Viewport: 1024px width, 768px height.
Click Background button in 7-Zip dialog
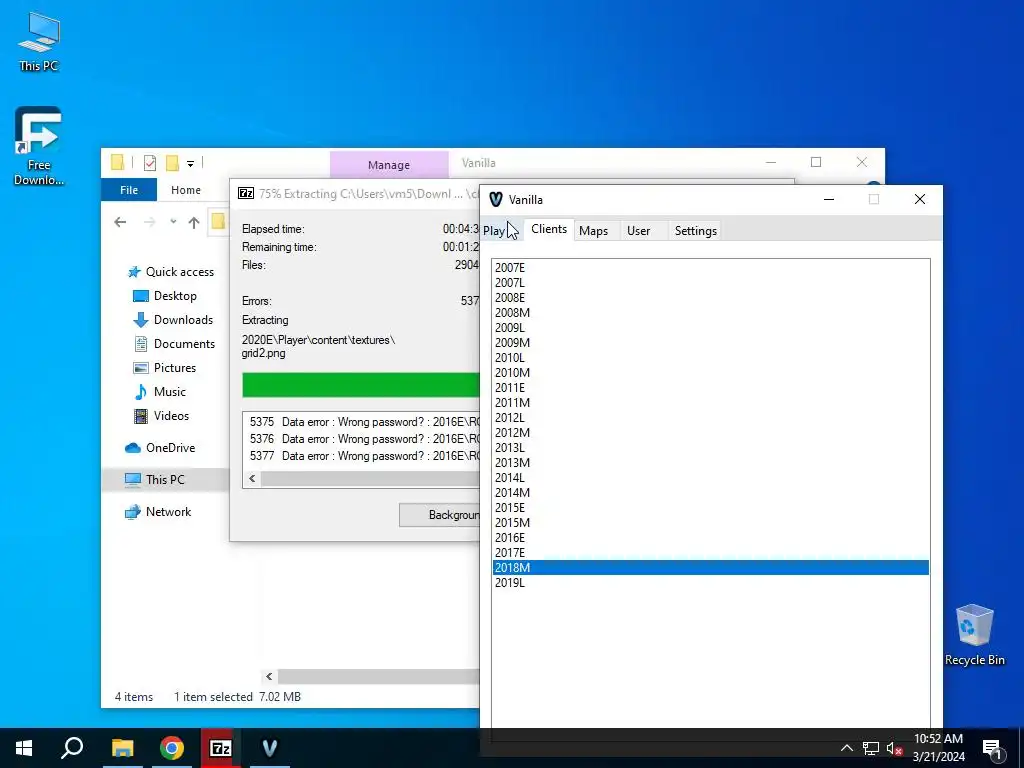point(440,515)
